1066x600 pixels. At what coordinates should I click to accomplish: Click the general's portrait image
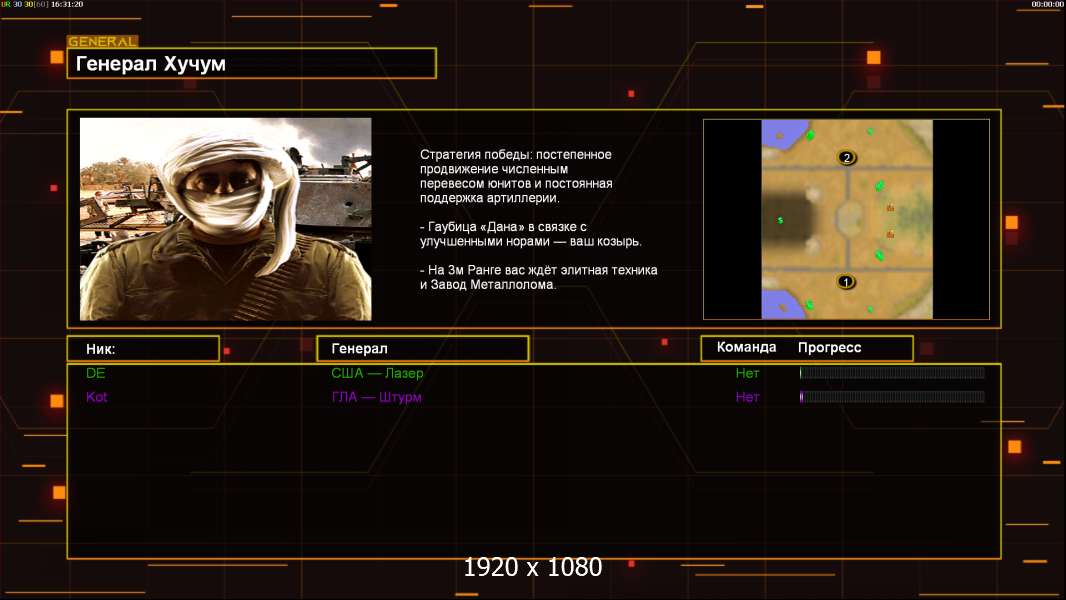coord(225,219)
